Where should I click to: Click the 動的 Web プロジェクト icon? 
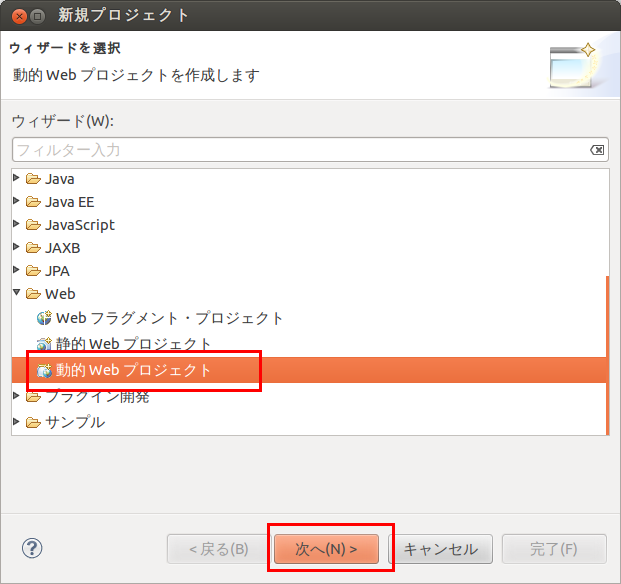pos(44,370)
